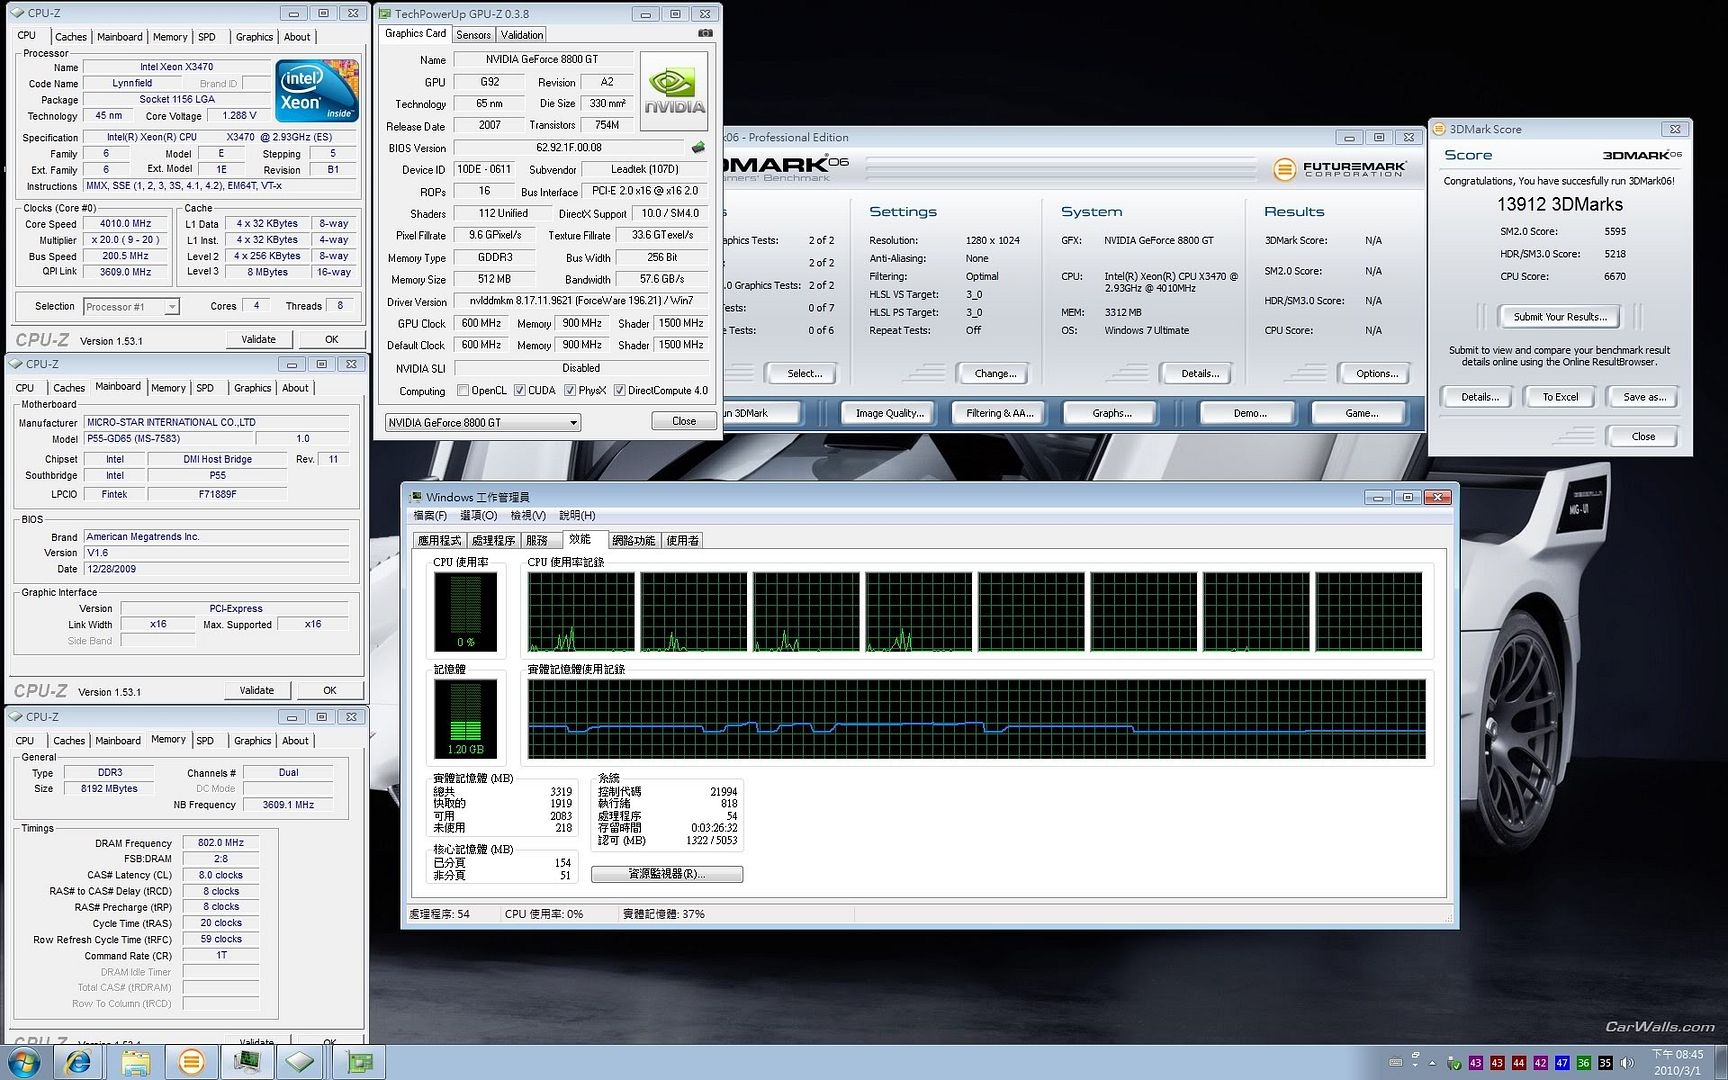Screen dimensions: 1728x1080
Task: Switch to 網路功能 tab in Task Manager
Action: coord(633,541)
